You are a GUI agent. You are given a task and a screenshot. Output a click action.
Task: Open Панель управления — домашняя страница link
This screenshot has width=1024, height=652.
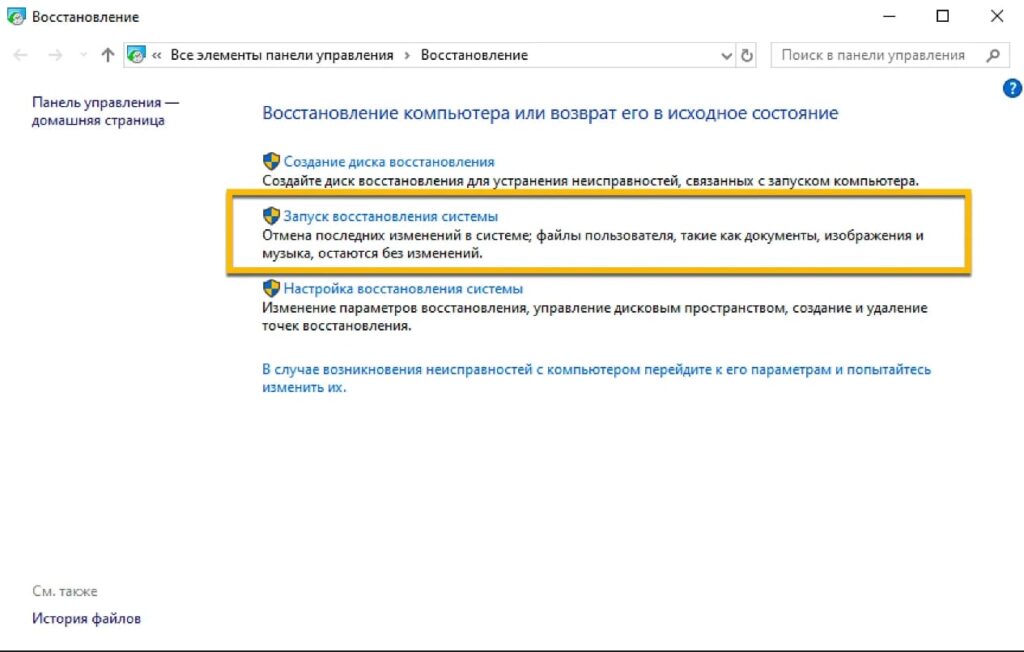(105, 111)
